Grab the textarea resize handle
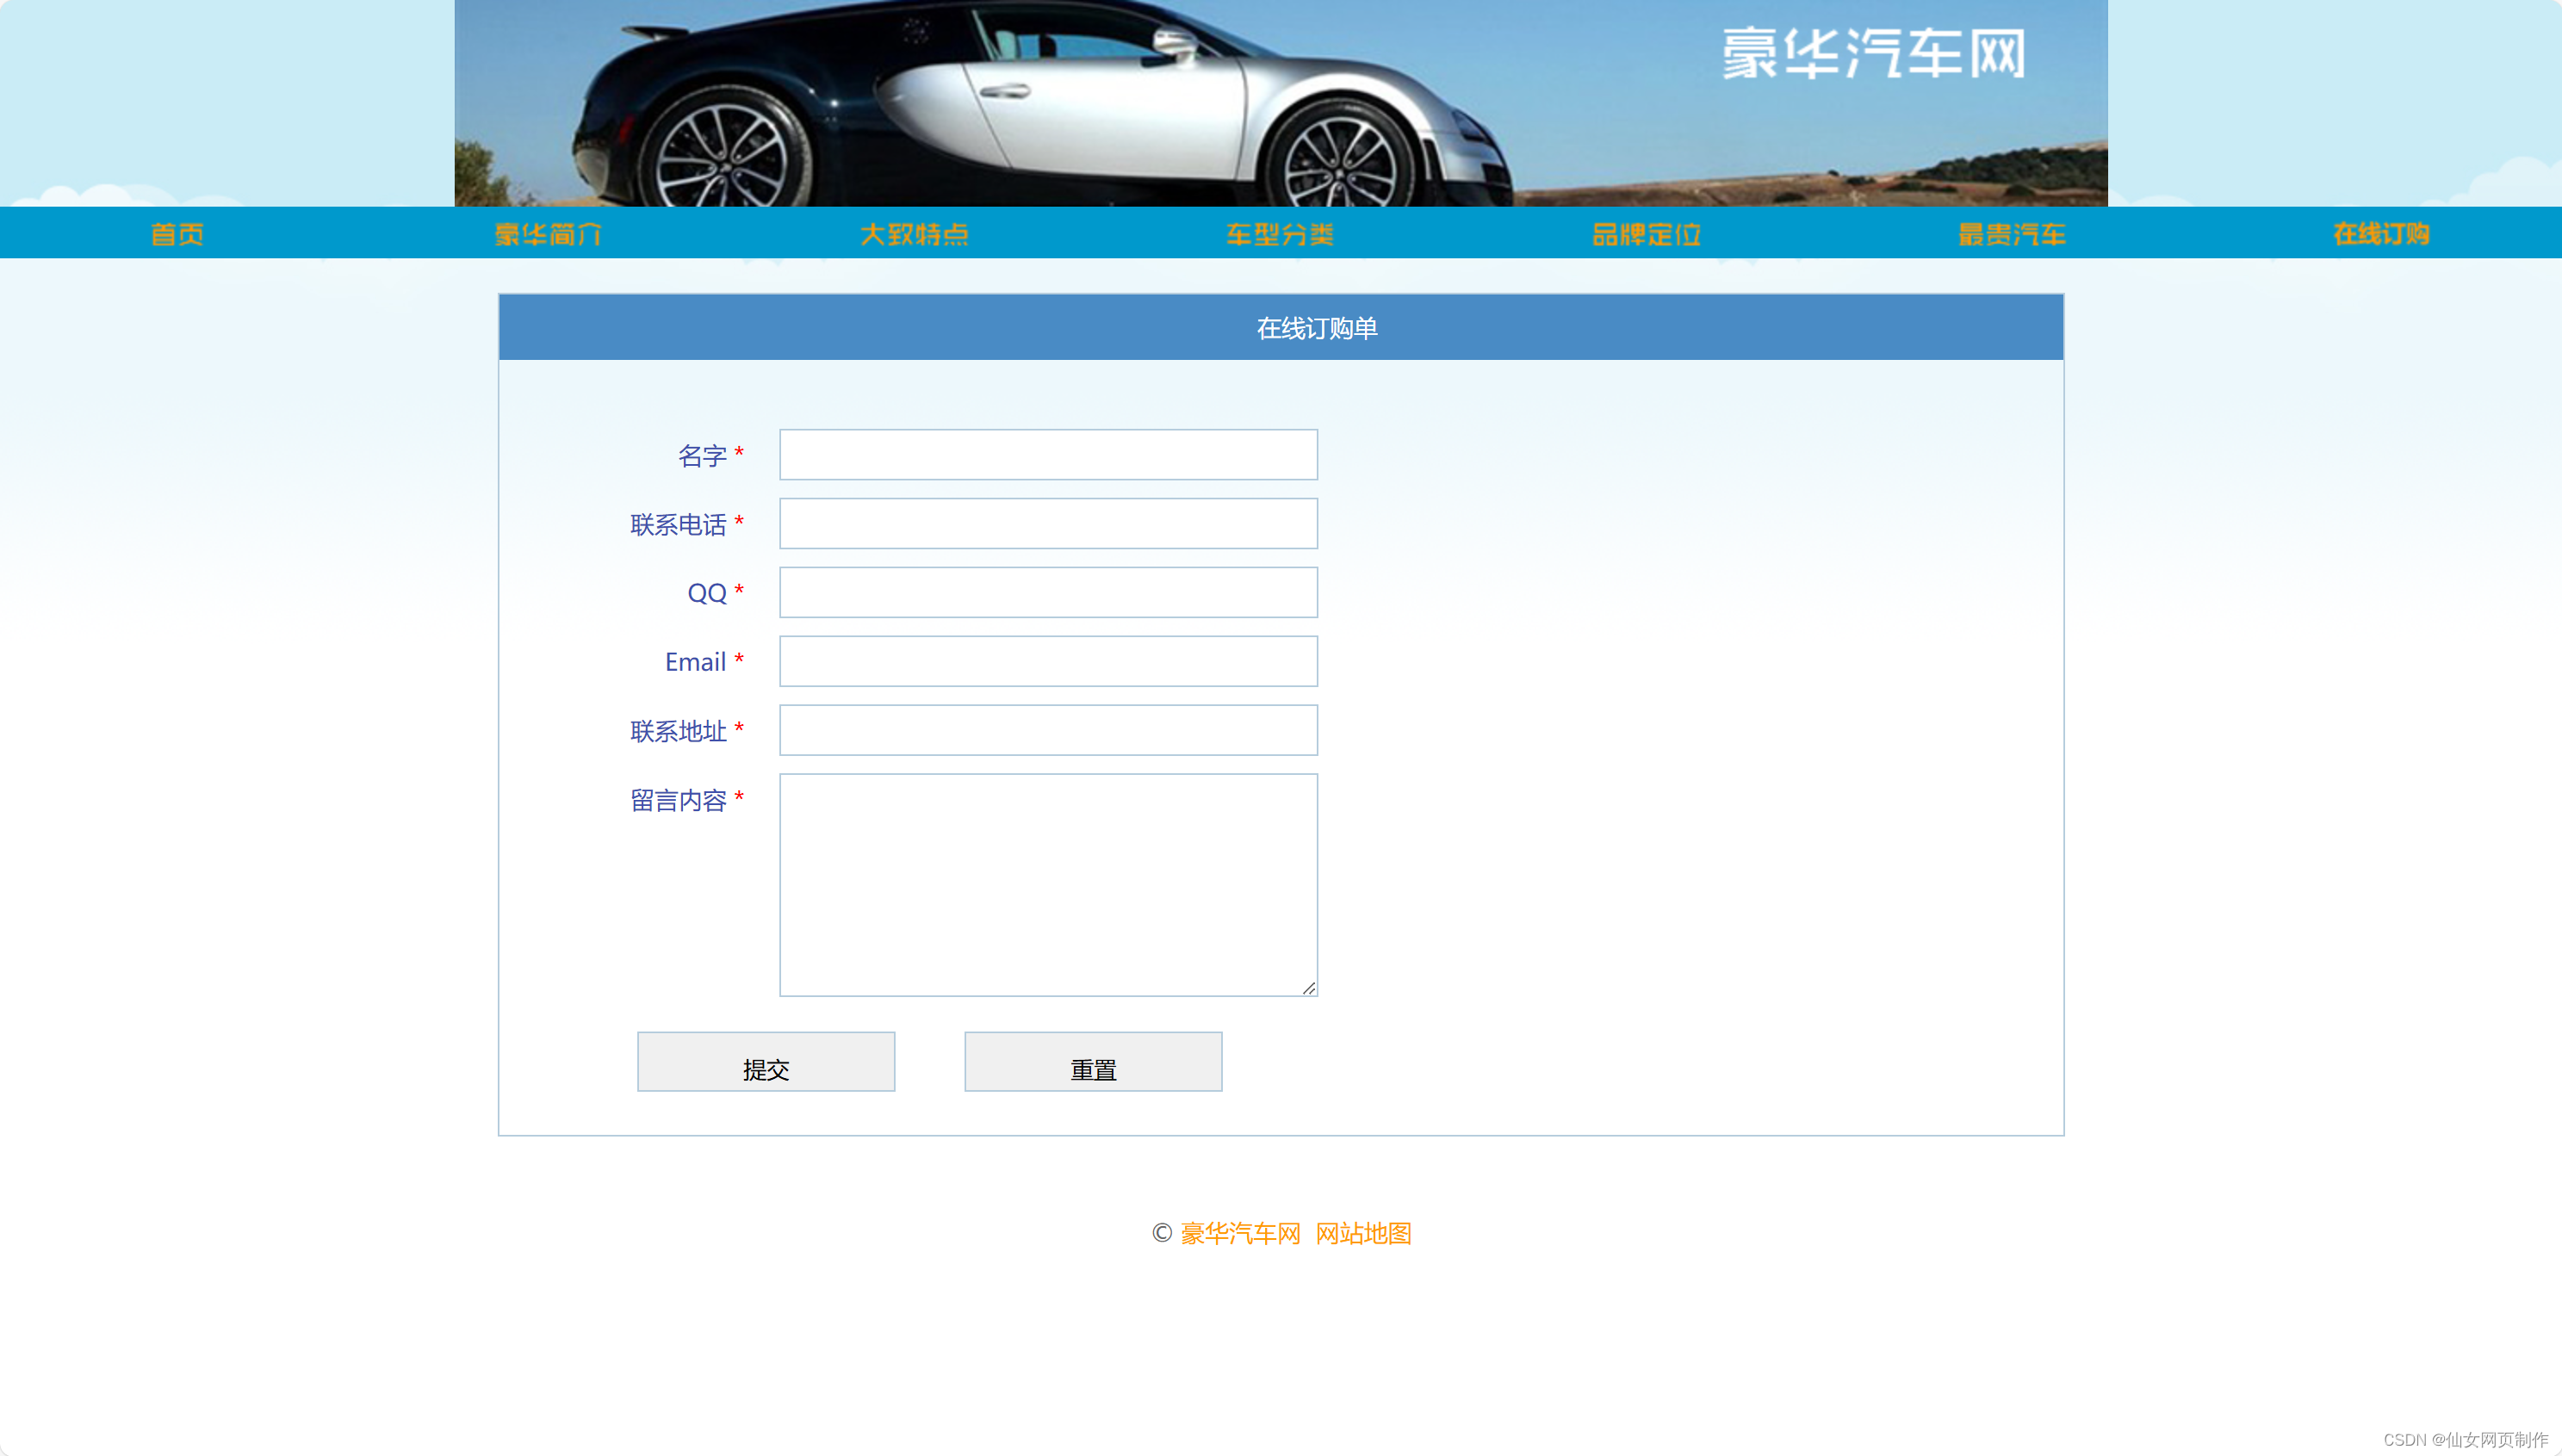 click(x=1309, y=988)
